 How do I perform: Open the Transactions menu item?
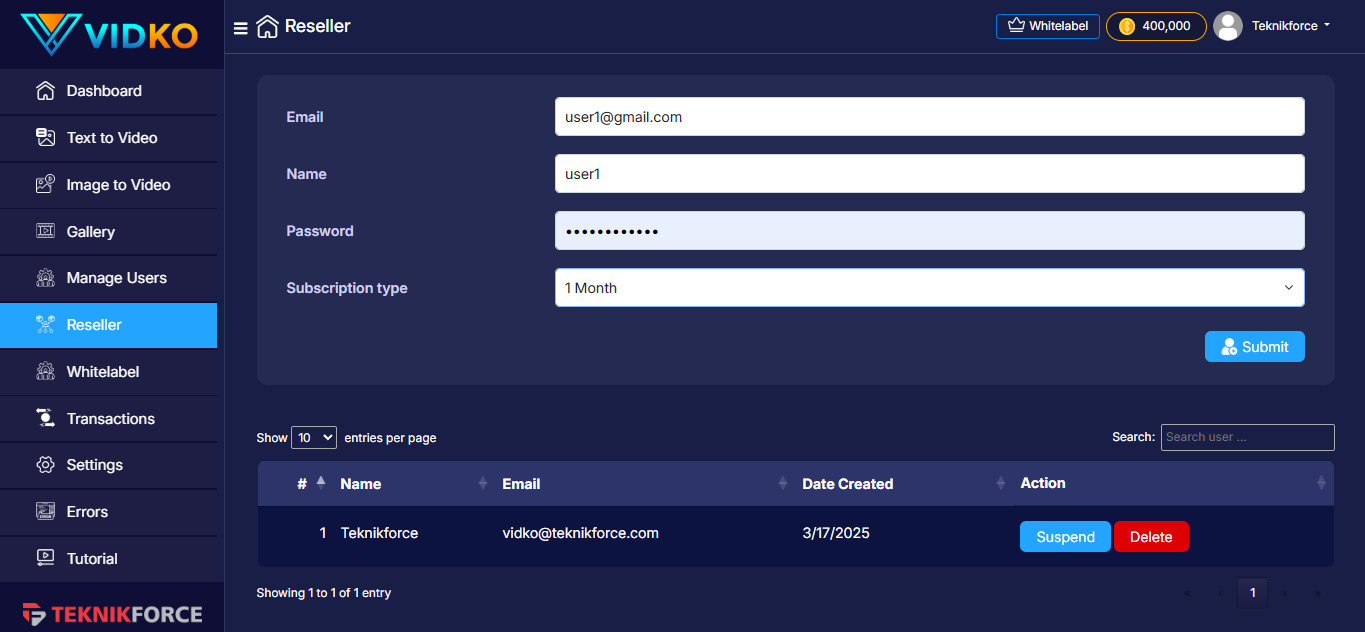110,419
